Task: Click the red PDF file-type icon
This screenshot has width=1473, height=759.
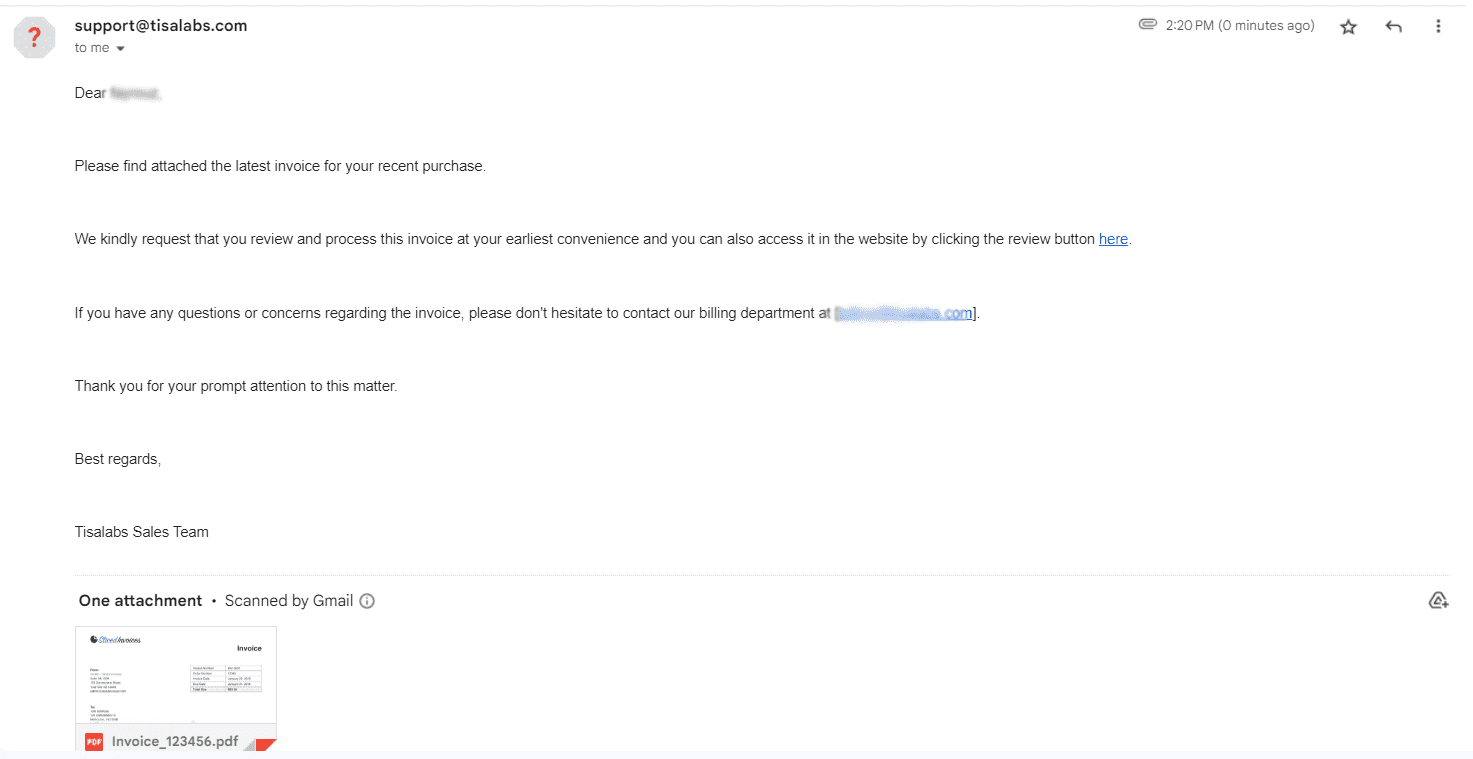Action: coord(94,742)
